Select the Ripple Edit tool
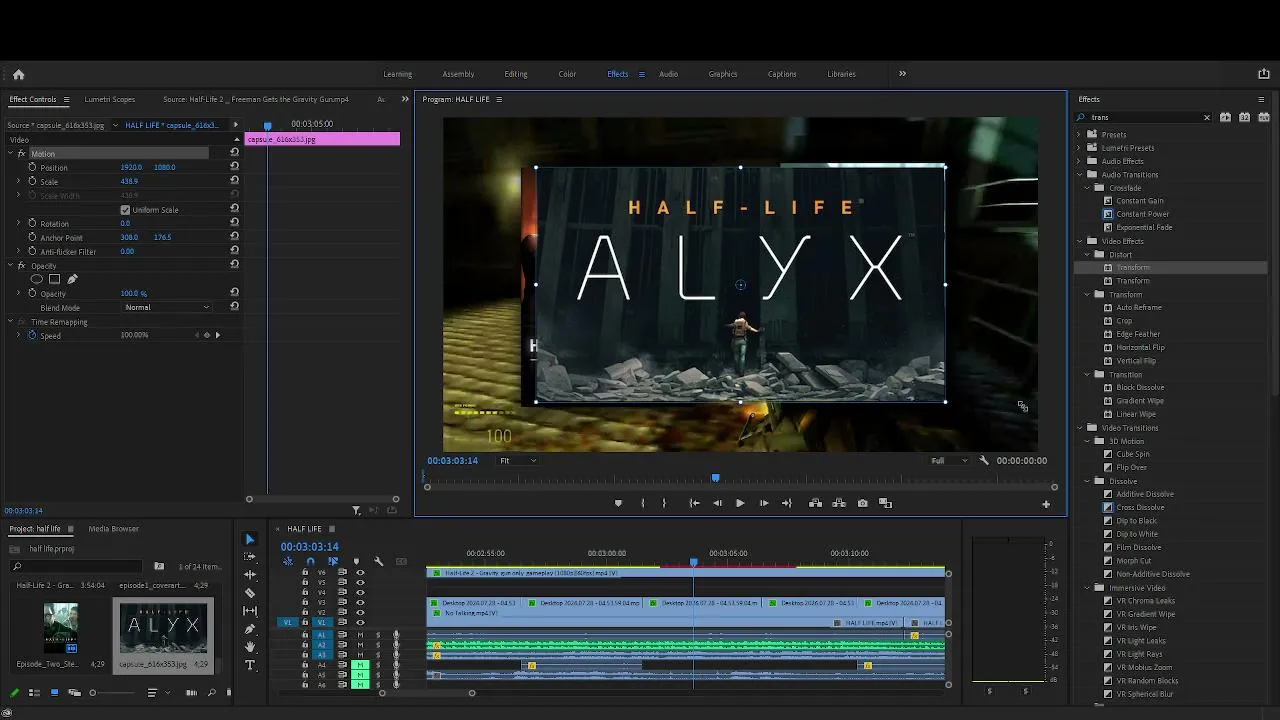Screen dimensions: 1280x720 pyautogui.click(x=250, y=575)
